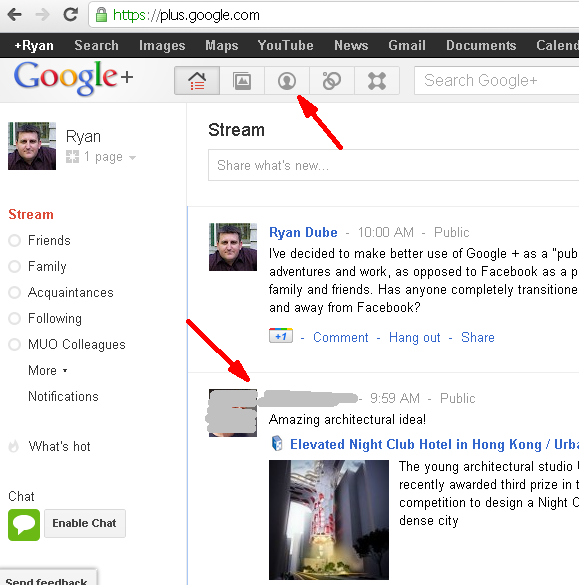Open Documents in the Google bar
The width and height of the screenshot is (579, 585).
481,46
